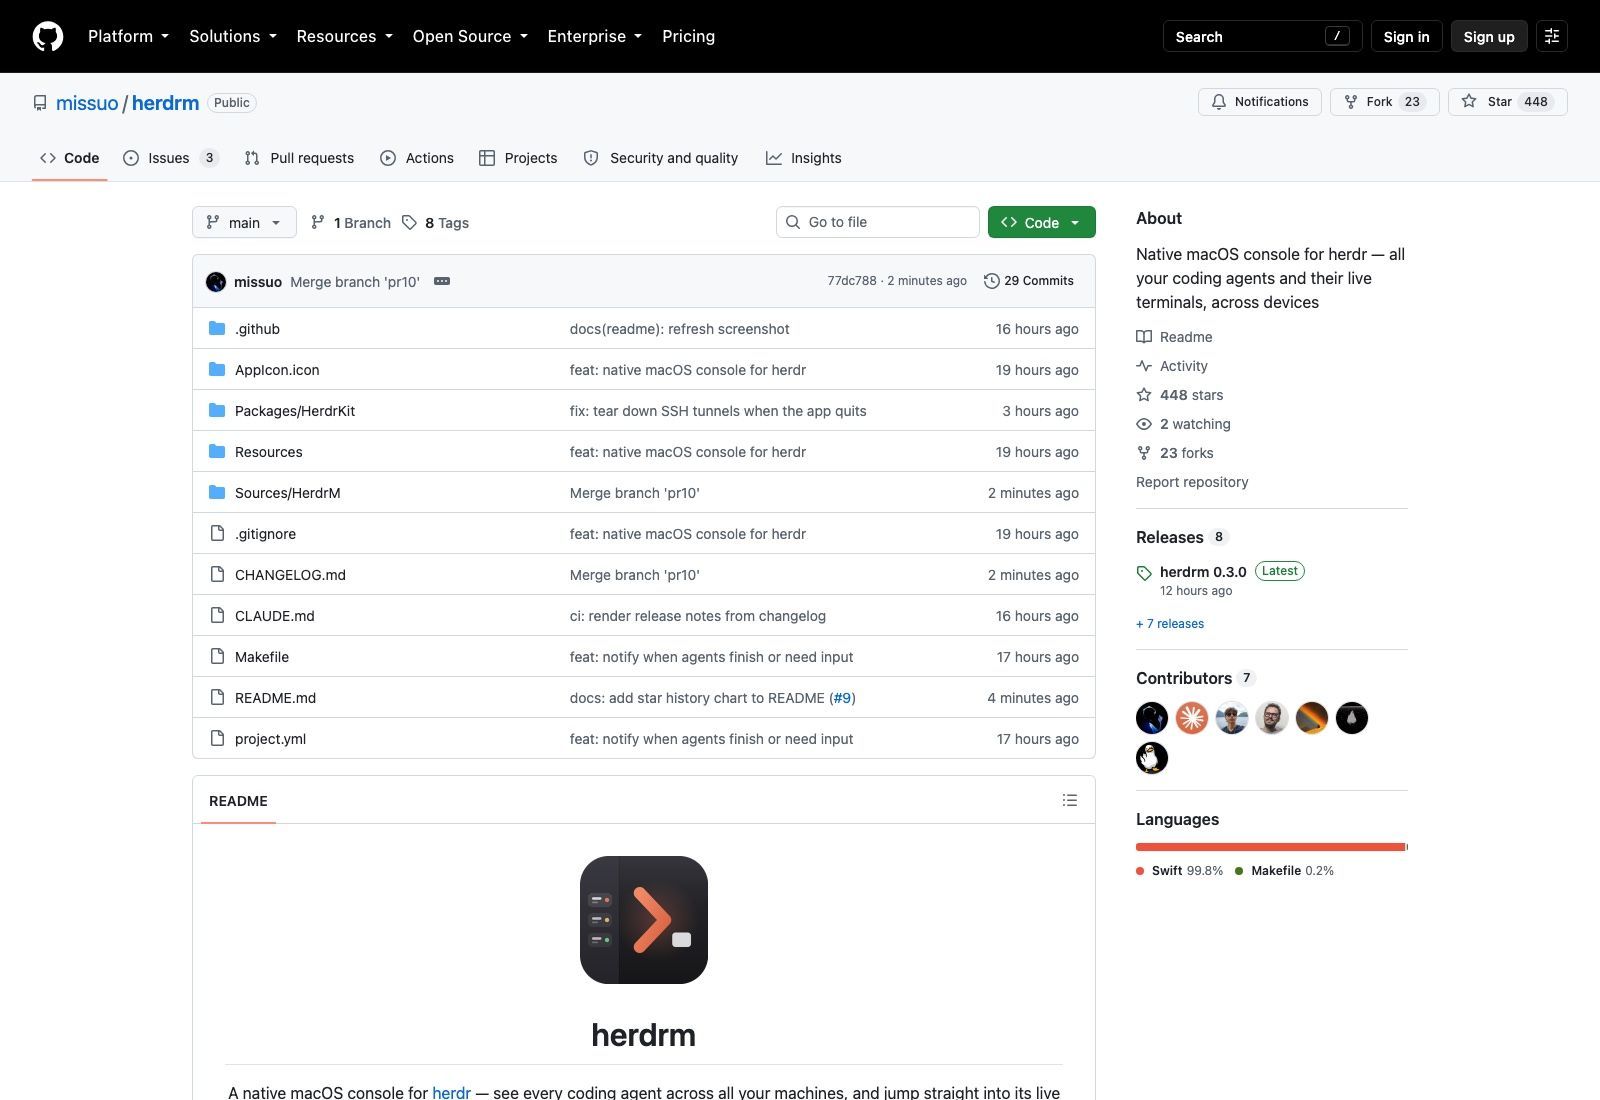Image resolution: width=1600 pixels, height=1100 pixels.
Task: Open the penguin contributor avatar
Action: (1152, 758)
